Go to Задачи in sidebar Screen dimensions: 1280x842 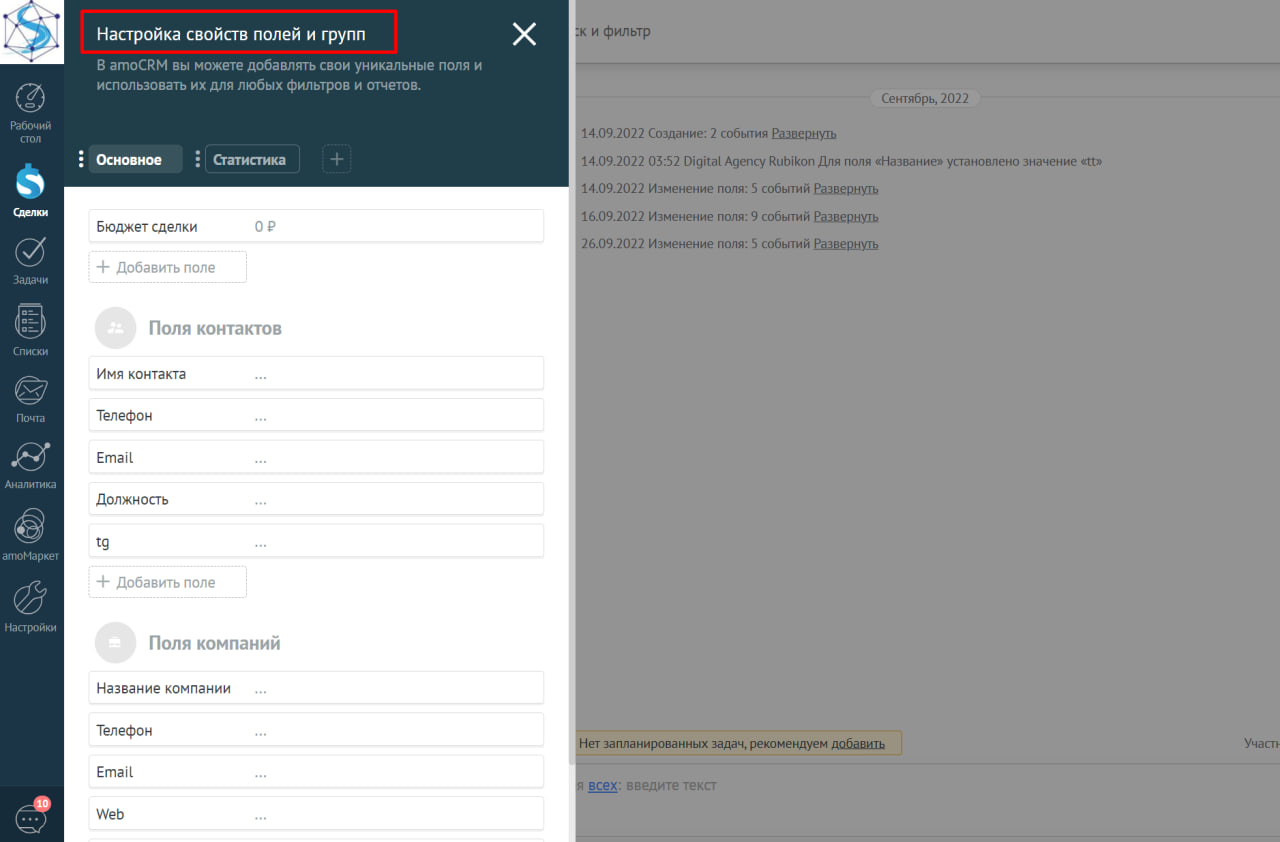(31, 261)
